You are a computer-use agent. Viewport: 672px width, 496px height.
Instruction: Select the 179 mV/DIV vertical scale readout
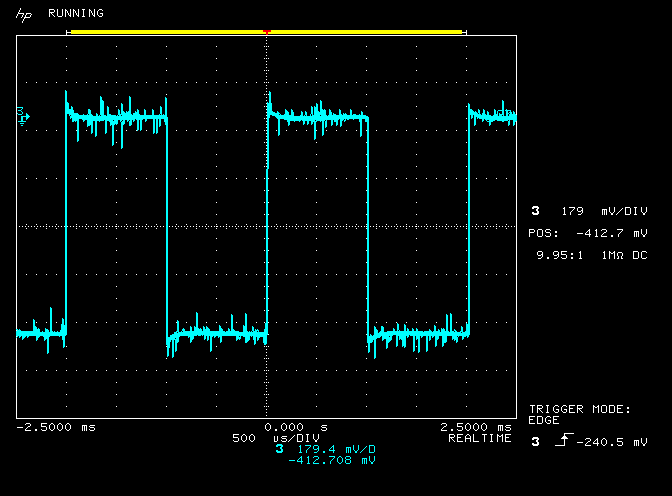[589, 211]
